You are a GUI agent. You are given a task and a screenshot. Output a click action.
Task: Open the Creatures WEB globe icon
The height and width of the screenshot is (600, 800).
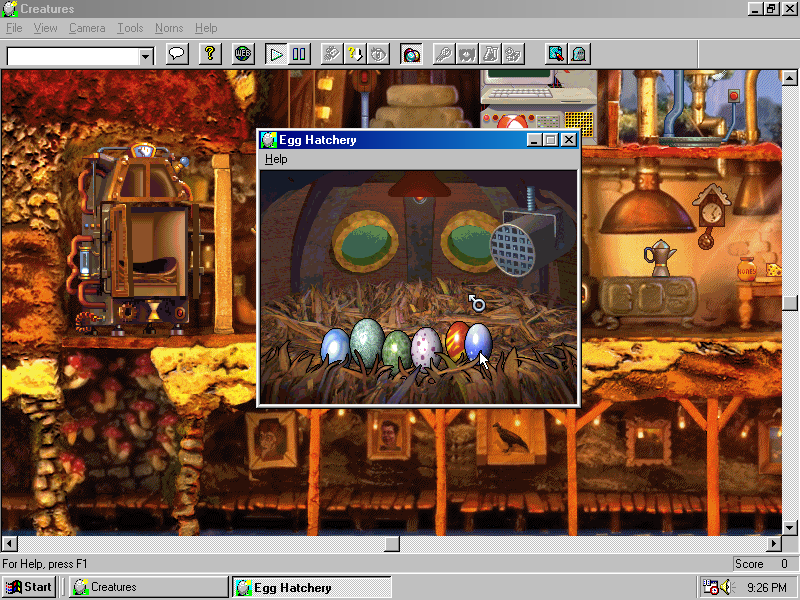(242, 54)
